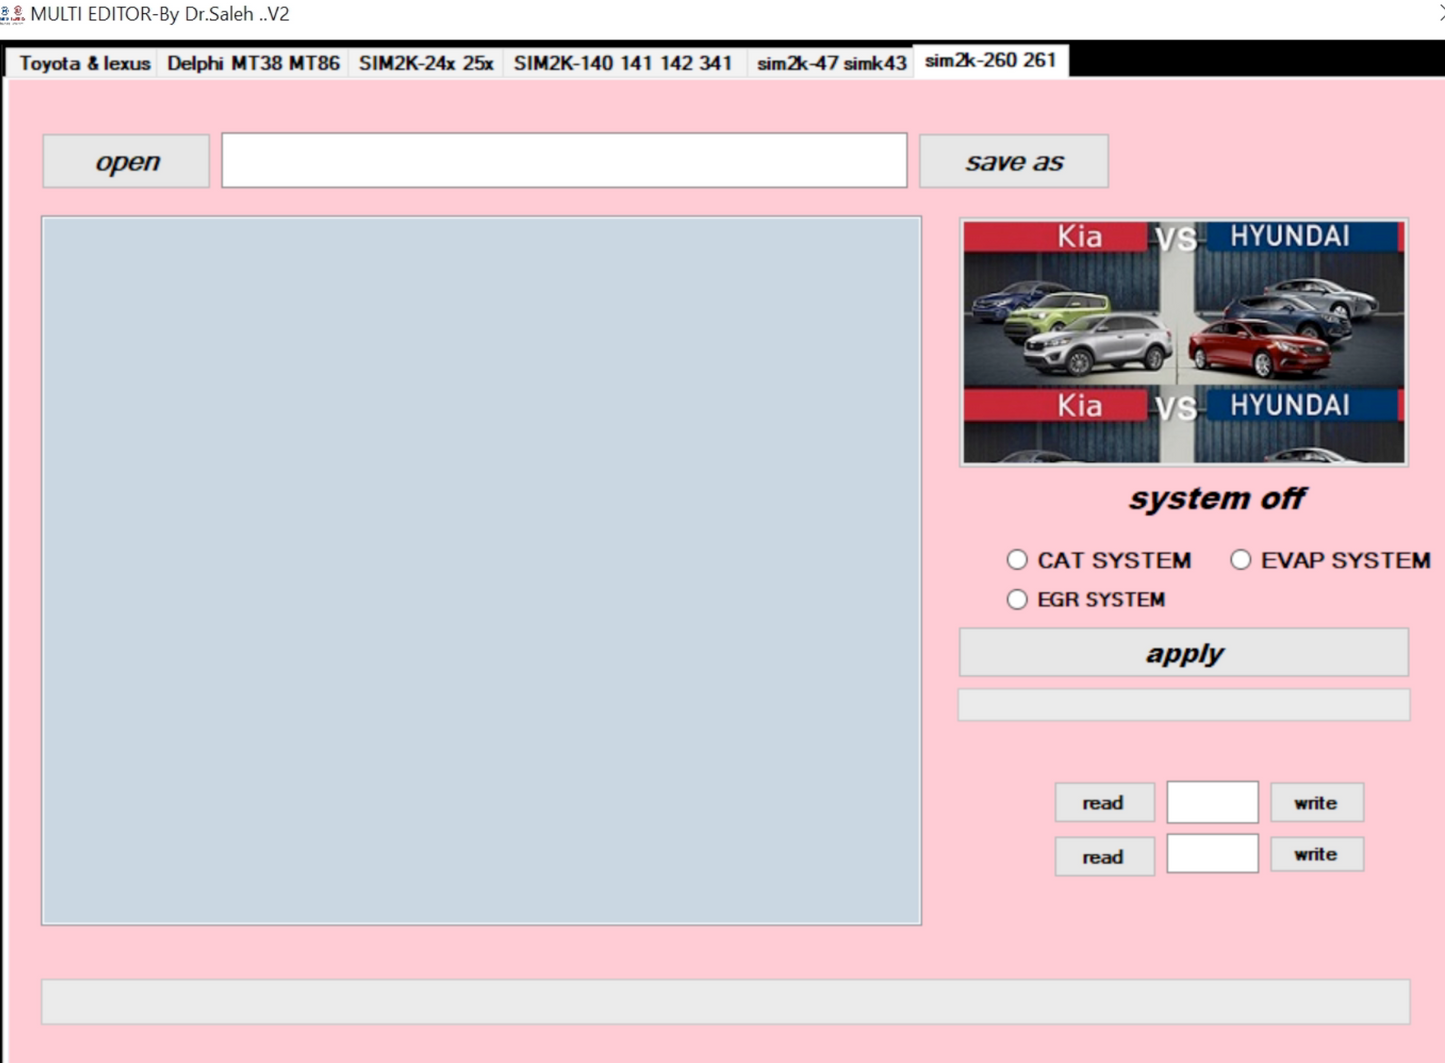Select the EVAP SYSTEM radio button

click(1240, 560)
